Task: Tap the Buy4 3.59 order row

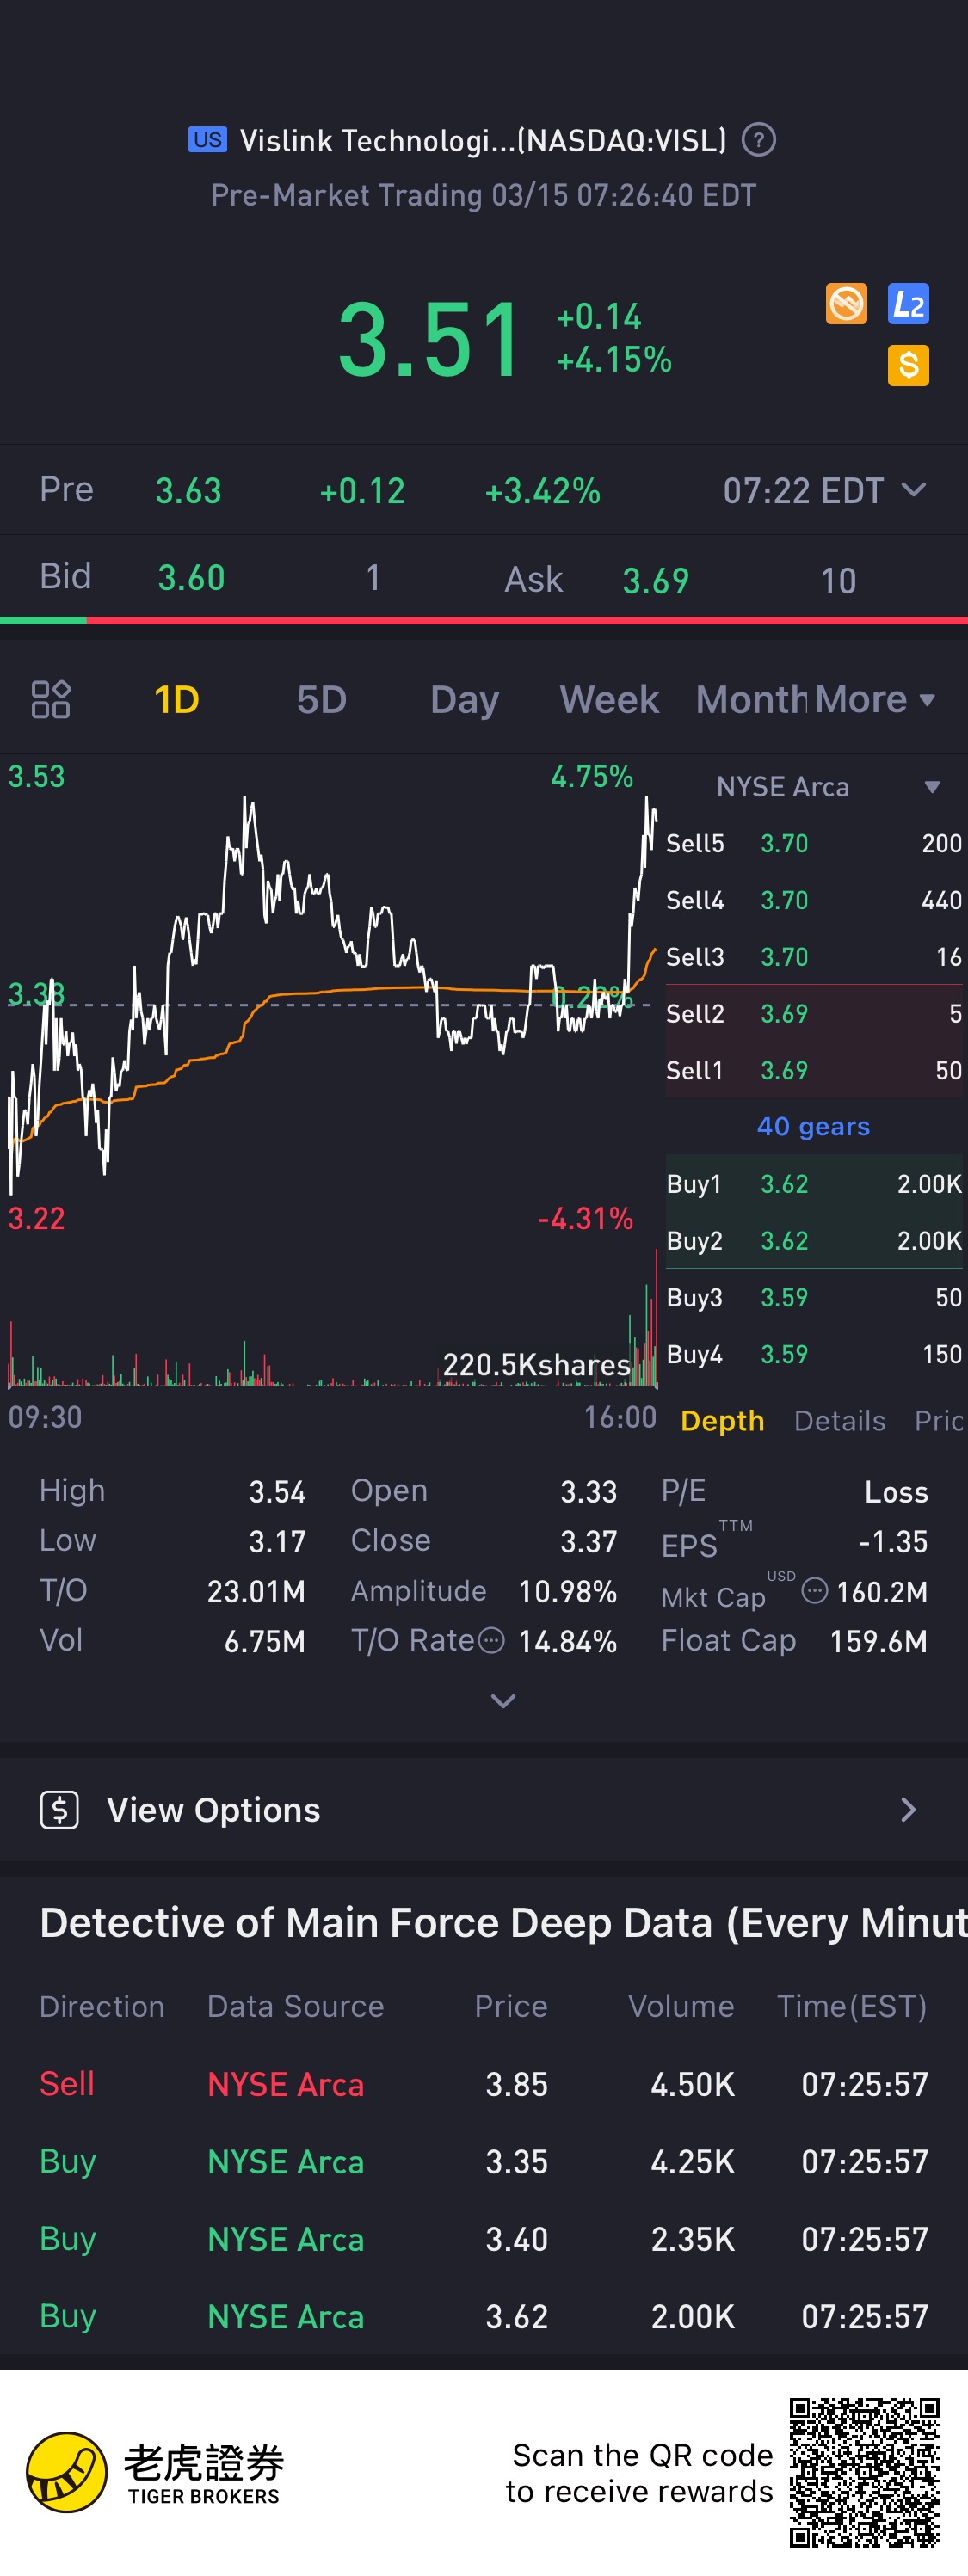Action: tap(814, 1354)
